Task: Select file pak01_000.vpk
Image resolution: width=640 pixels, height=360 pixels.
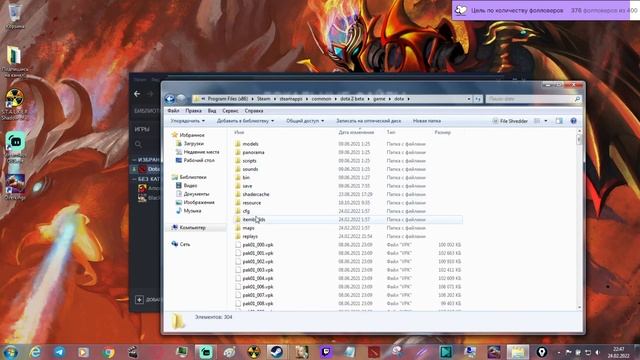Action: [x=254, y=245]
